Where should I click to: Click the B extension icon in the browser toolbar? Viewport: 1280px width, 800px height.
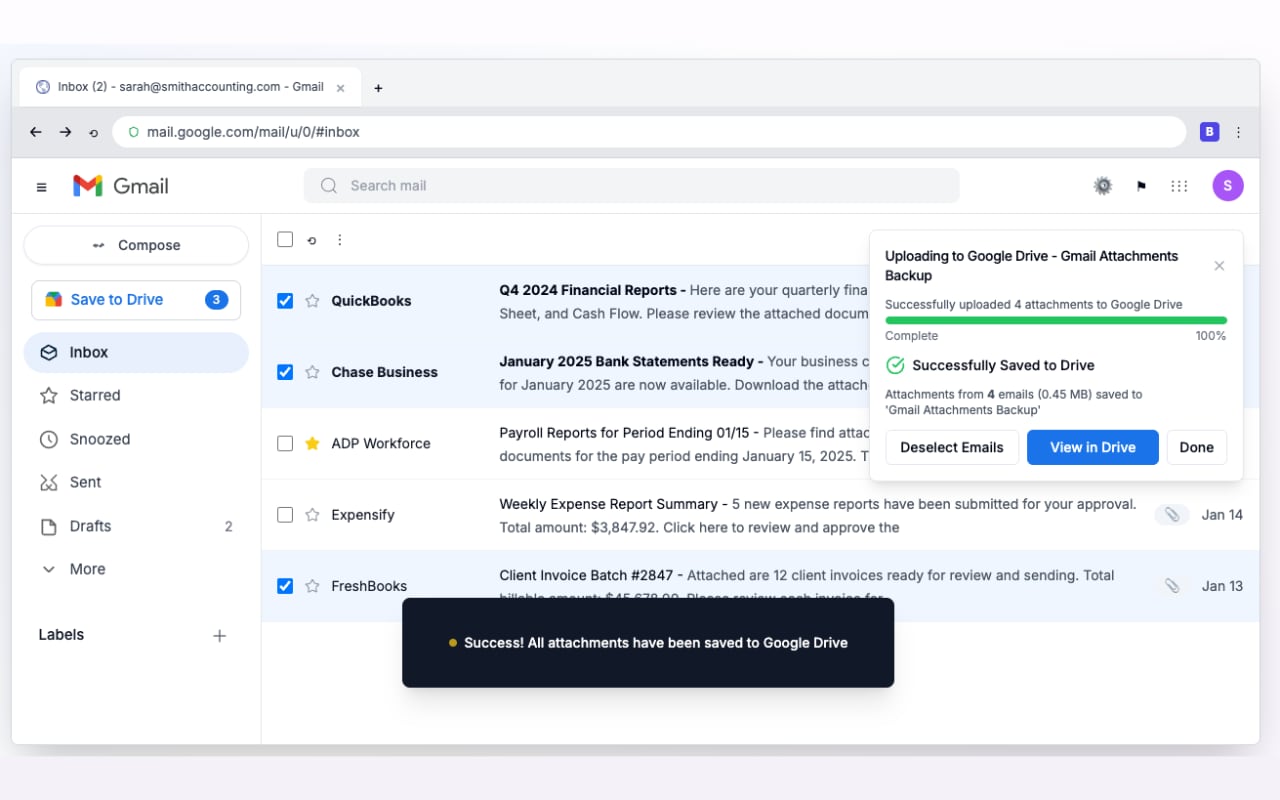pyautogui.click(x=1209, y=131)
